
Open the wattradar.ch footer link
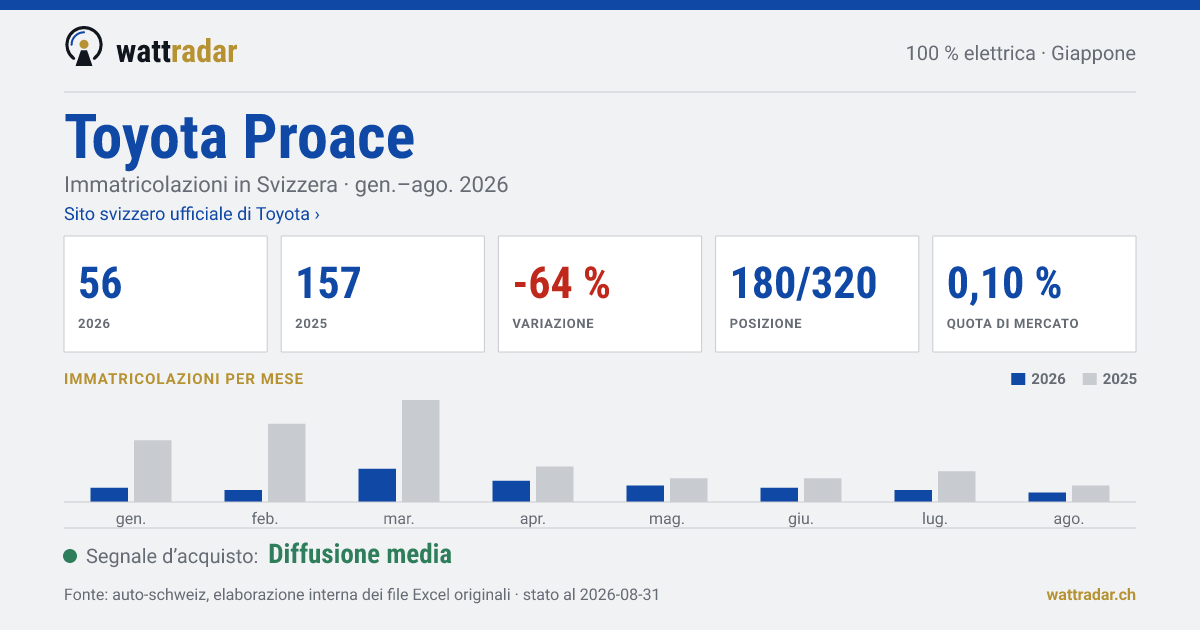1091,595
